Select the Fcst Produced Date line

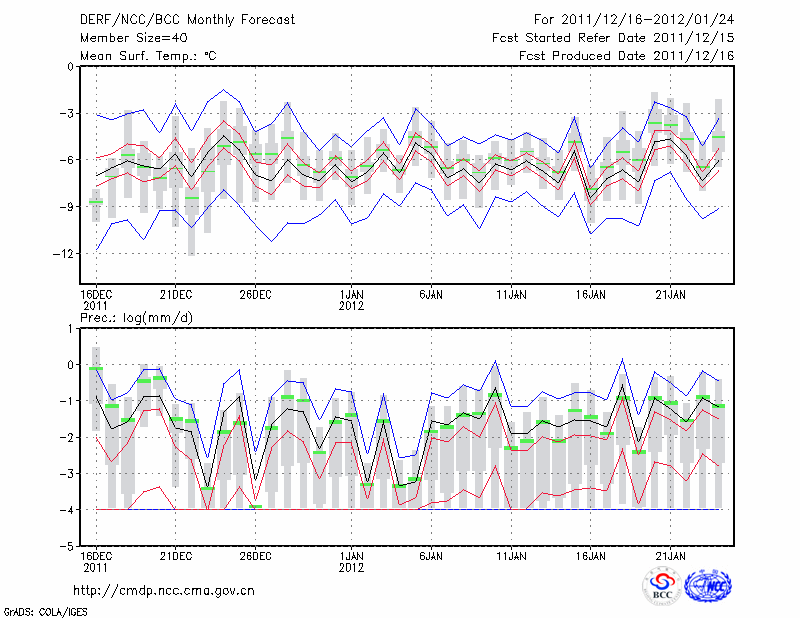[x=627, y=56]
